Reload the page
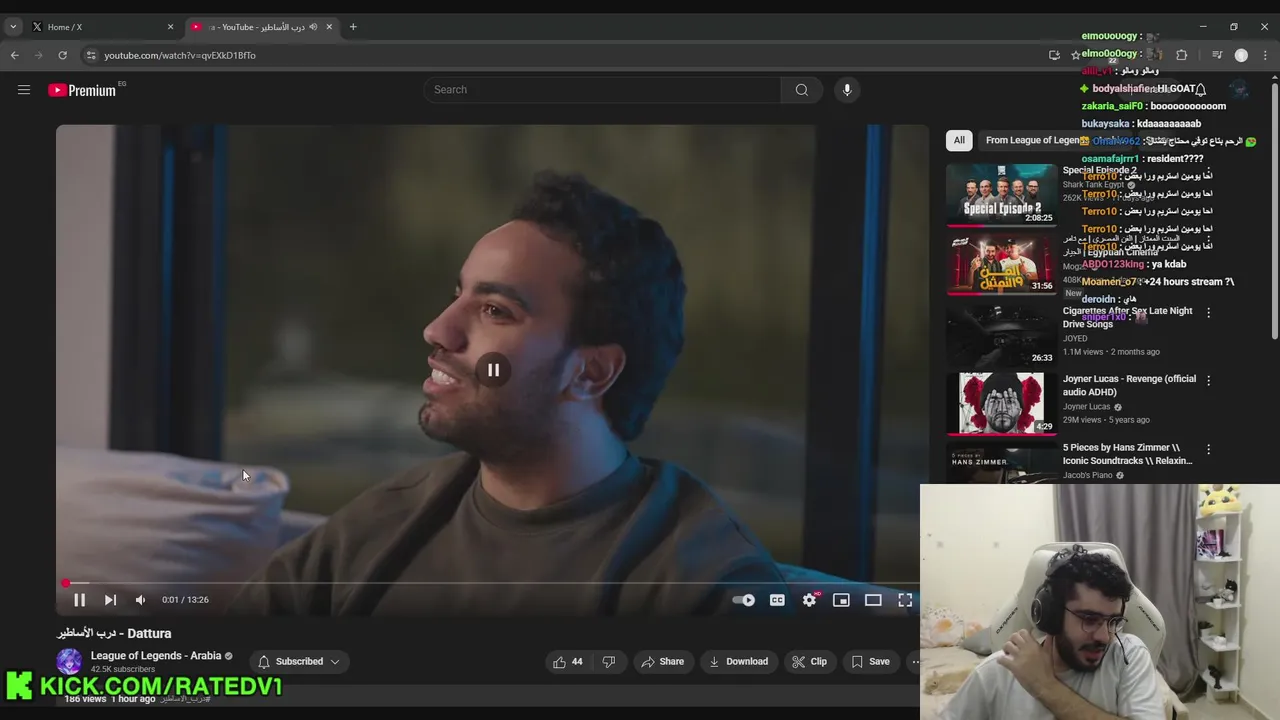This screenshot has height=720, width=1280. point(62,55)
